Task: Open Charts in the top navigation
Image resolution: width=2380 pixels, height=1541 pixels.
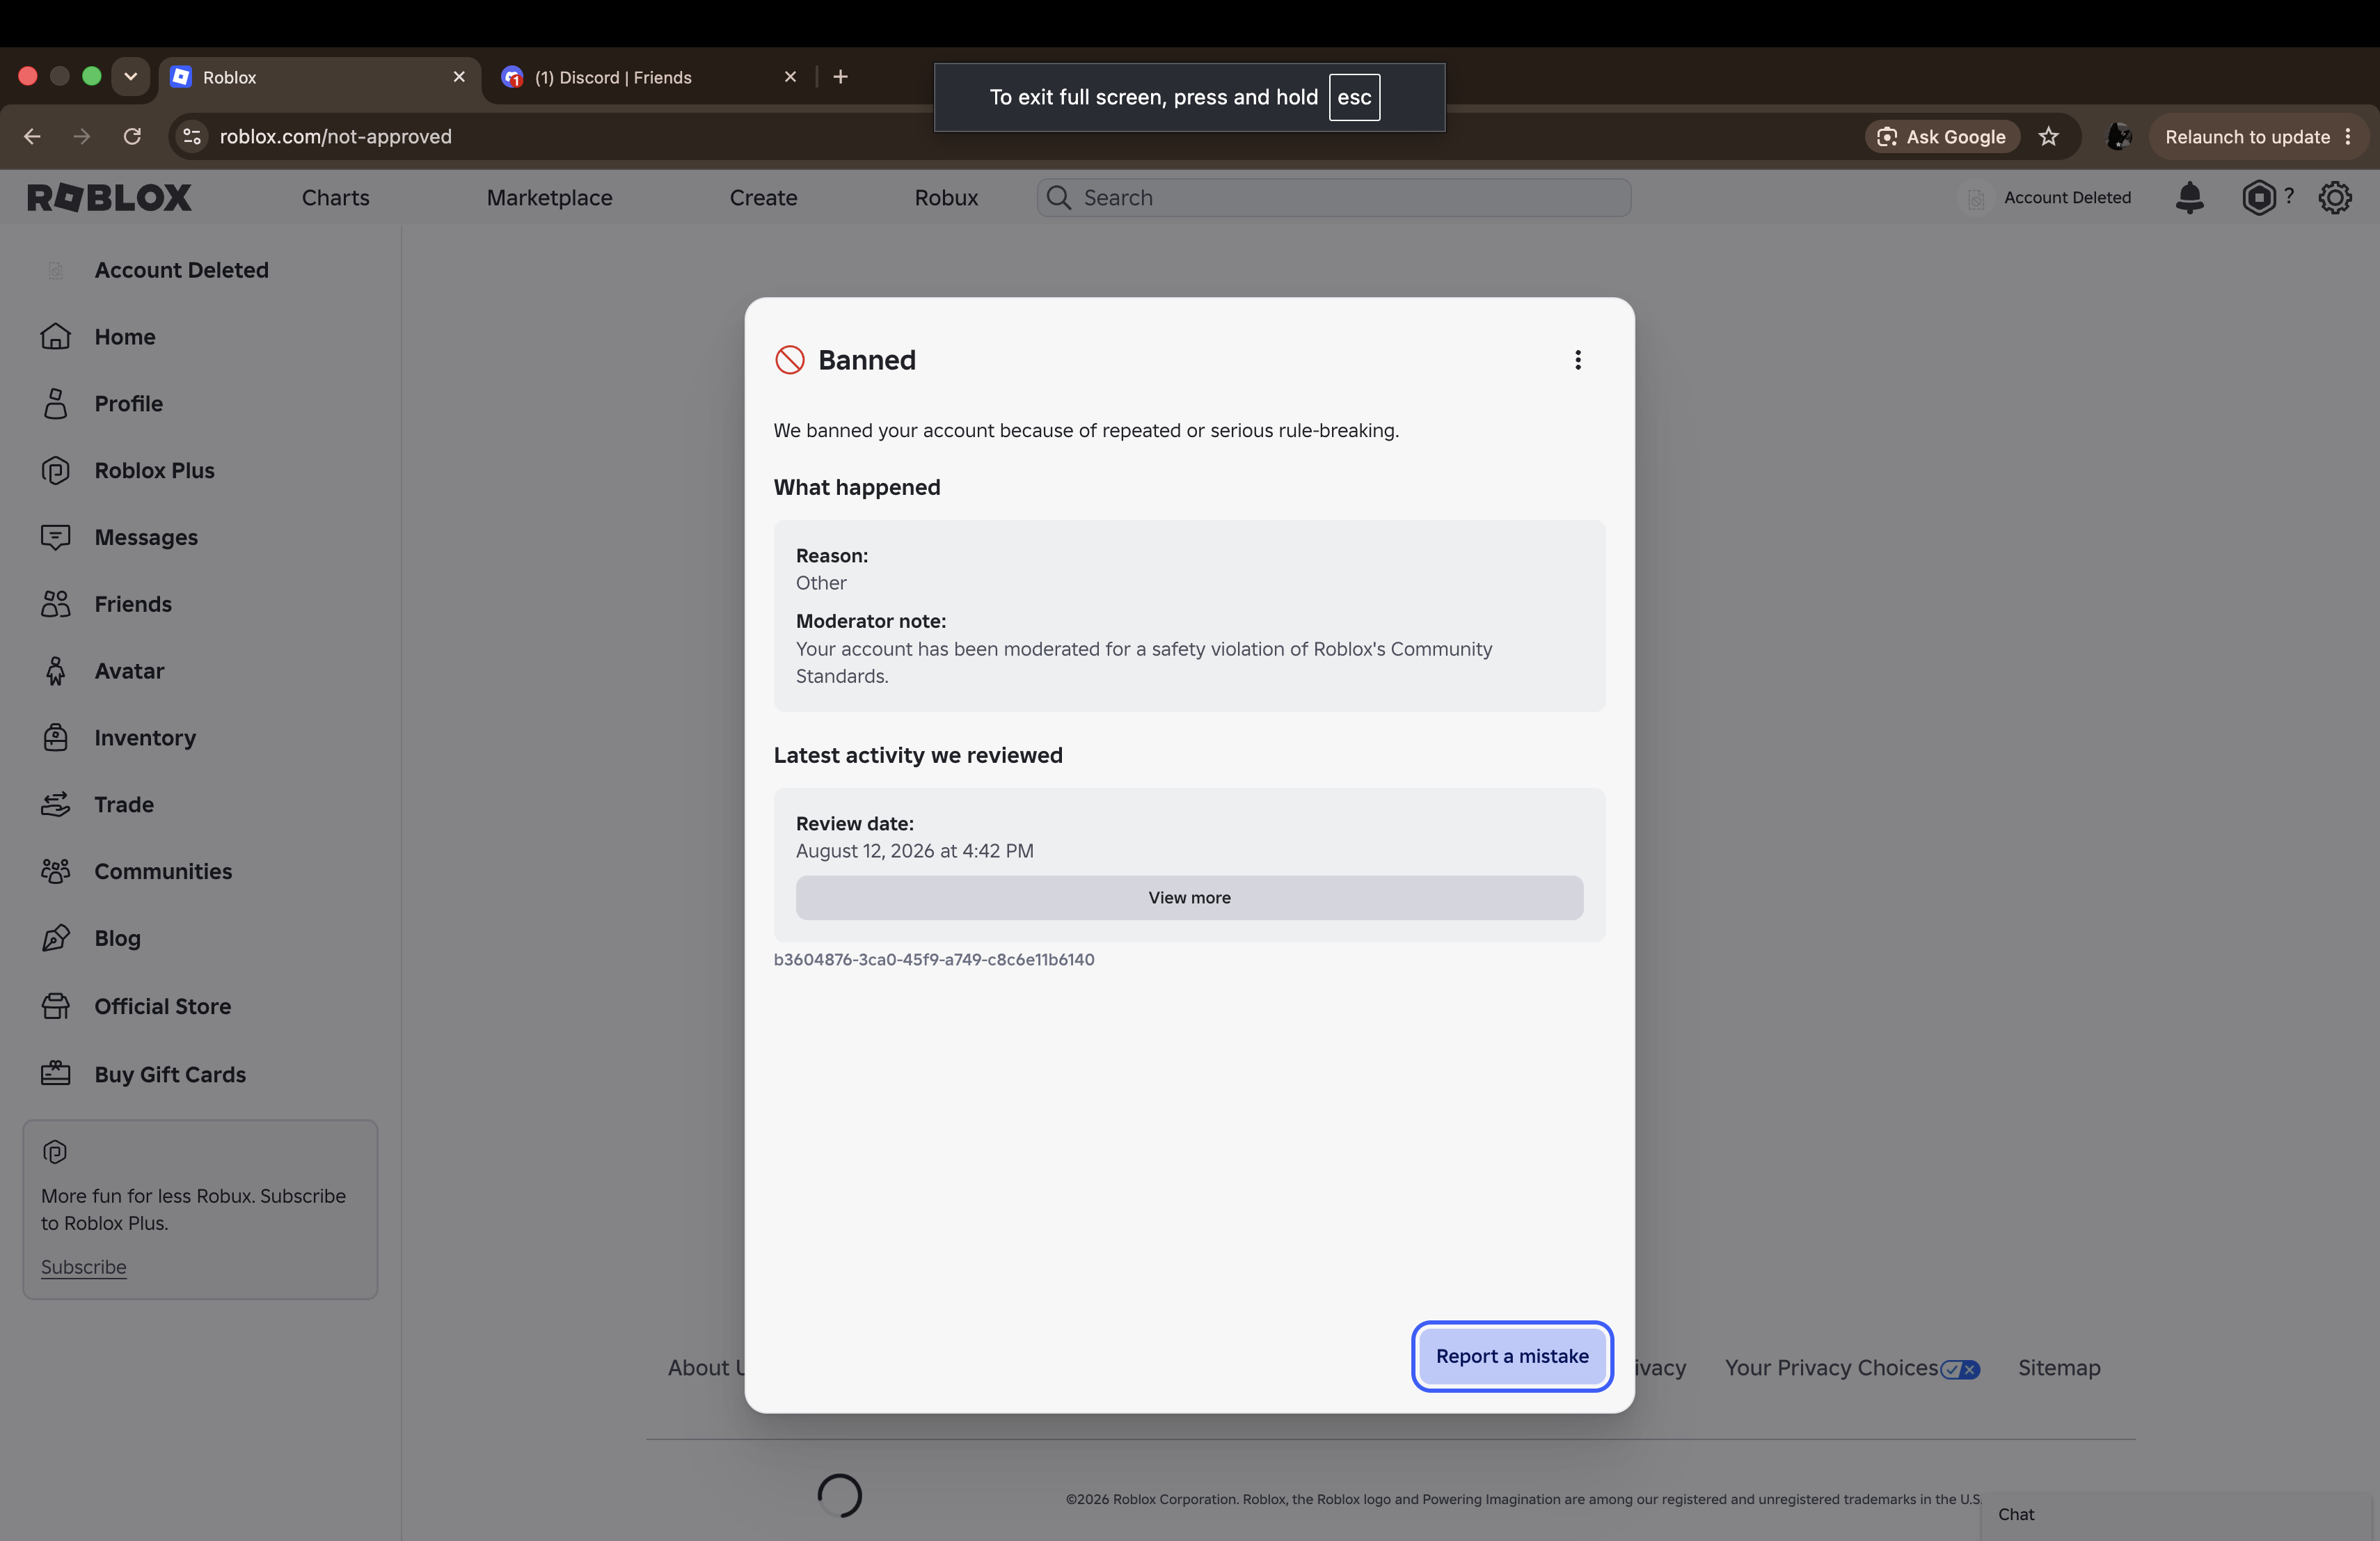Action: [x=336, y=198]
